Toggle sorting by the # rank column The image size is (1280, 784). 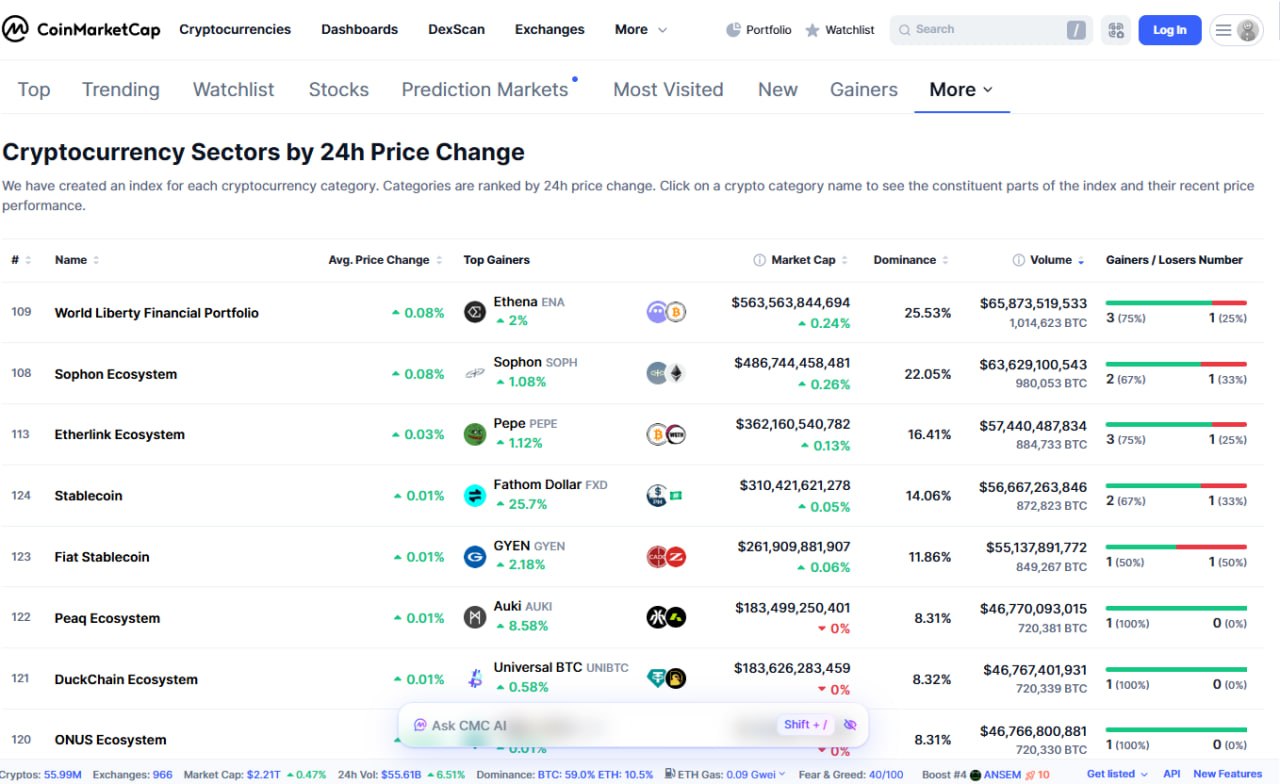21,260
